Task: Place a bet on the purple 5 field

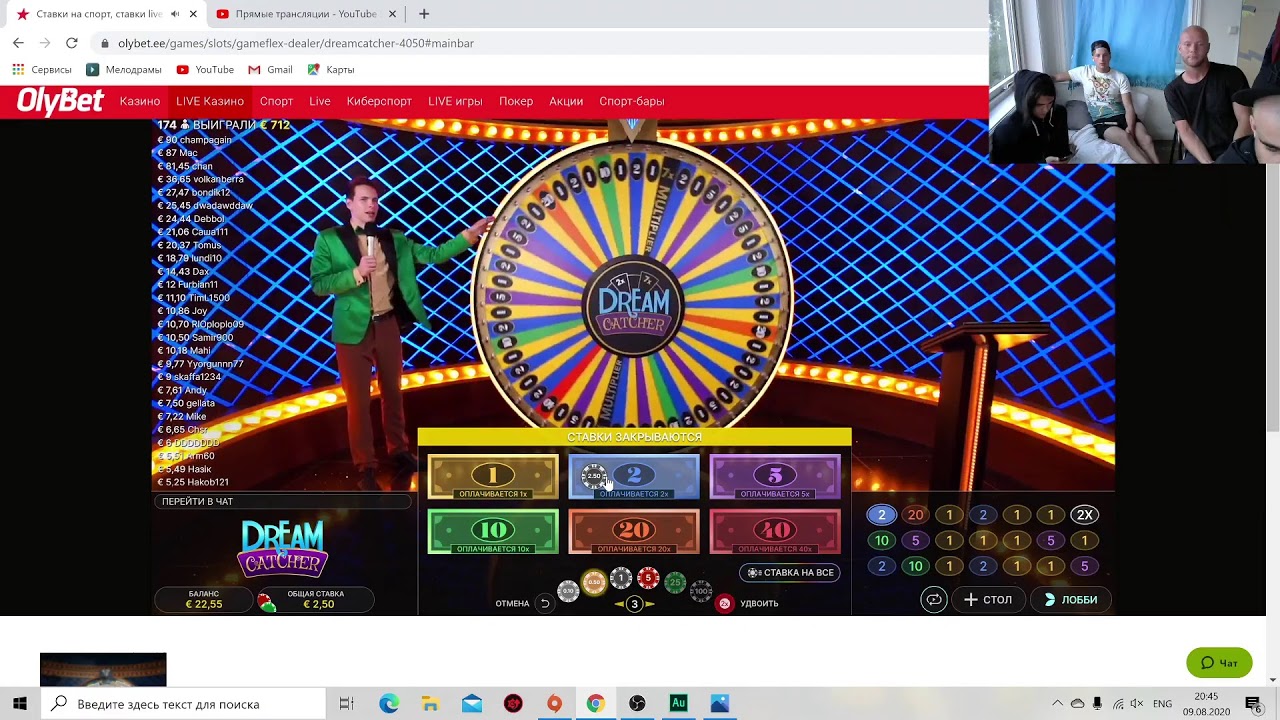Action: (x=775, y=477)
